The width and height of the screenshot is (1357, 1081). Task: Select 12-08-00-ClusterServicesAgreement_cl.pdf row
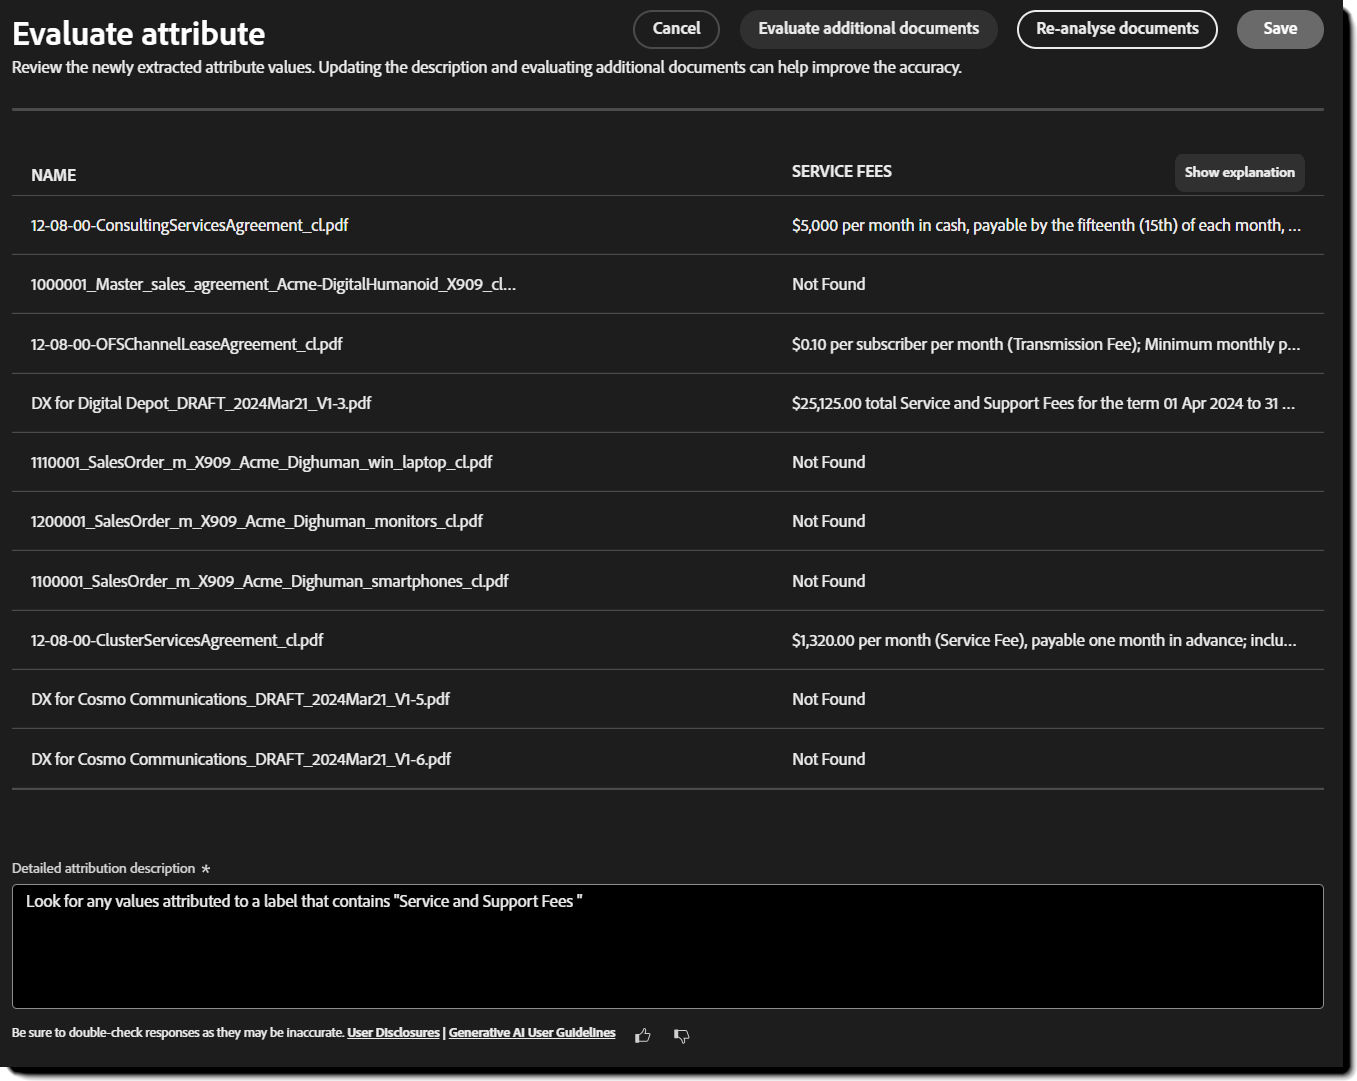point(177,640)
